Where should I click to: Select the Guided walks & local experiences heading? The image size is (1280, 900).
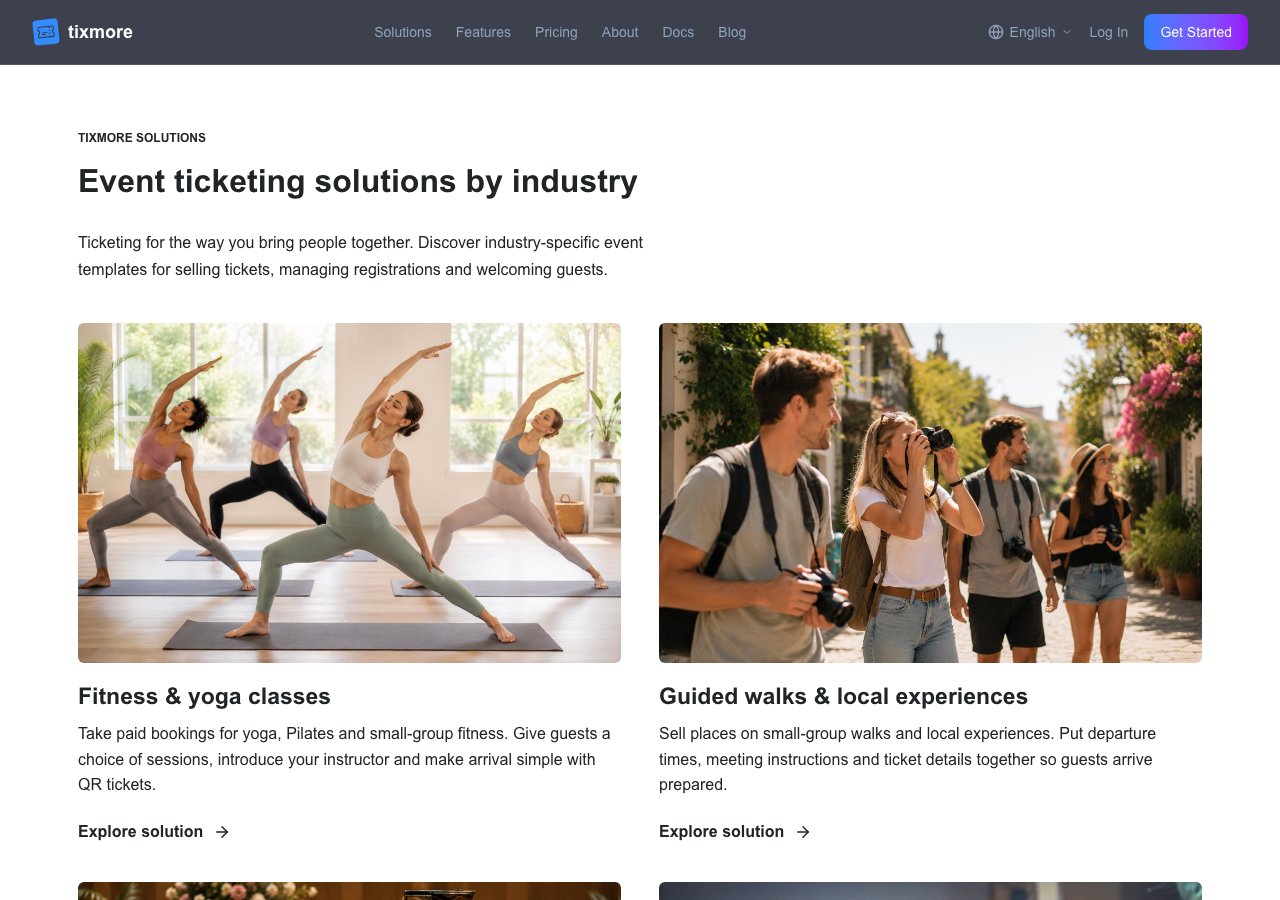[843, 696]
